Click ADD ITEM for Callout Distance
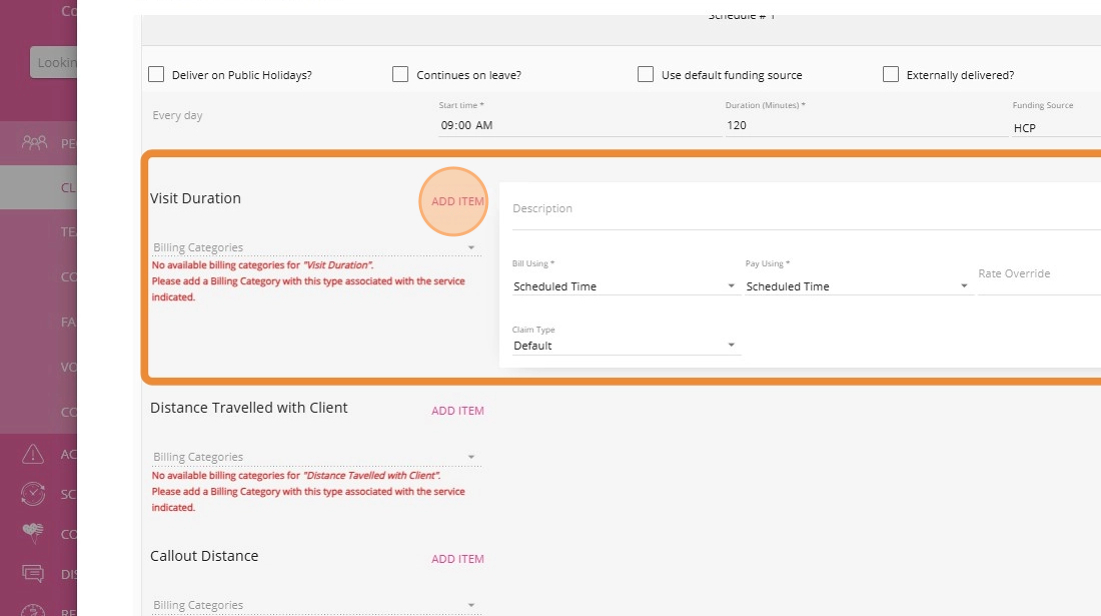This screenshot has height=616, width=1101. point(457,559)
